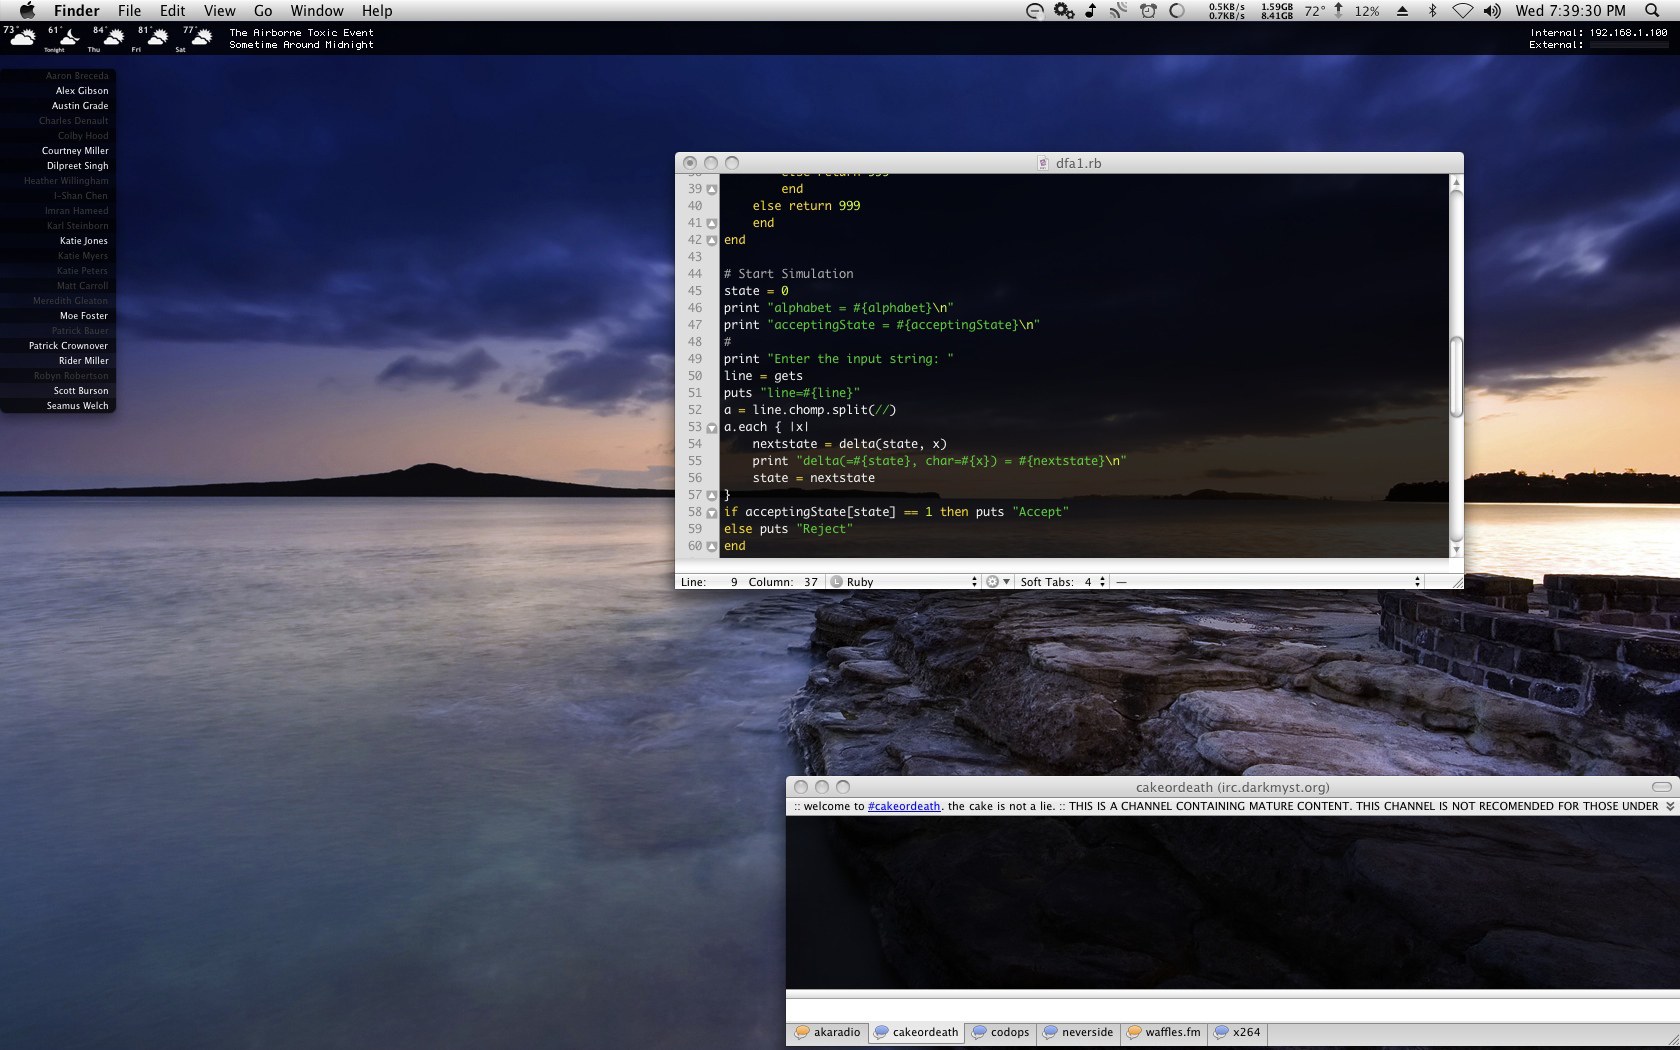The height and width of the screenshot is (1050, 1680).
Task: Click the '# Start Simulation' comment line
Action: point(788,274)
